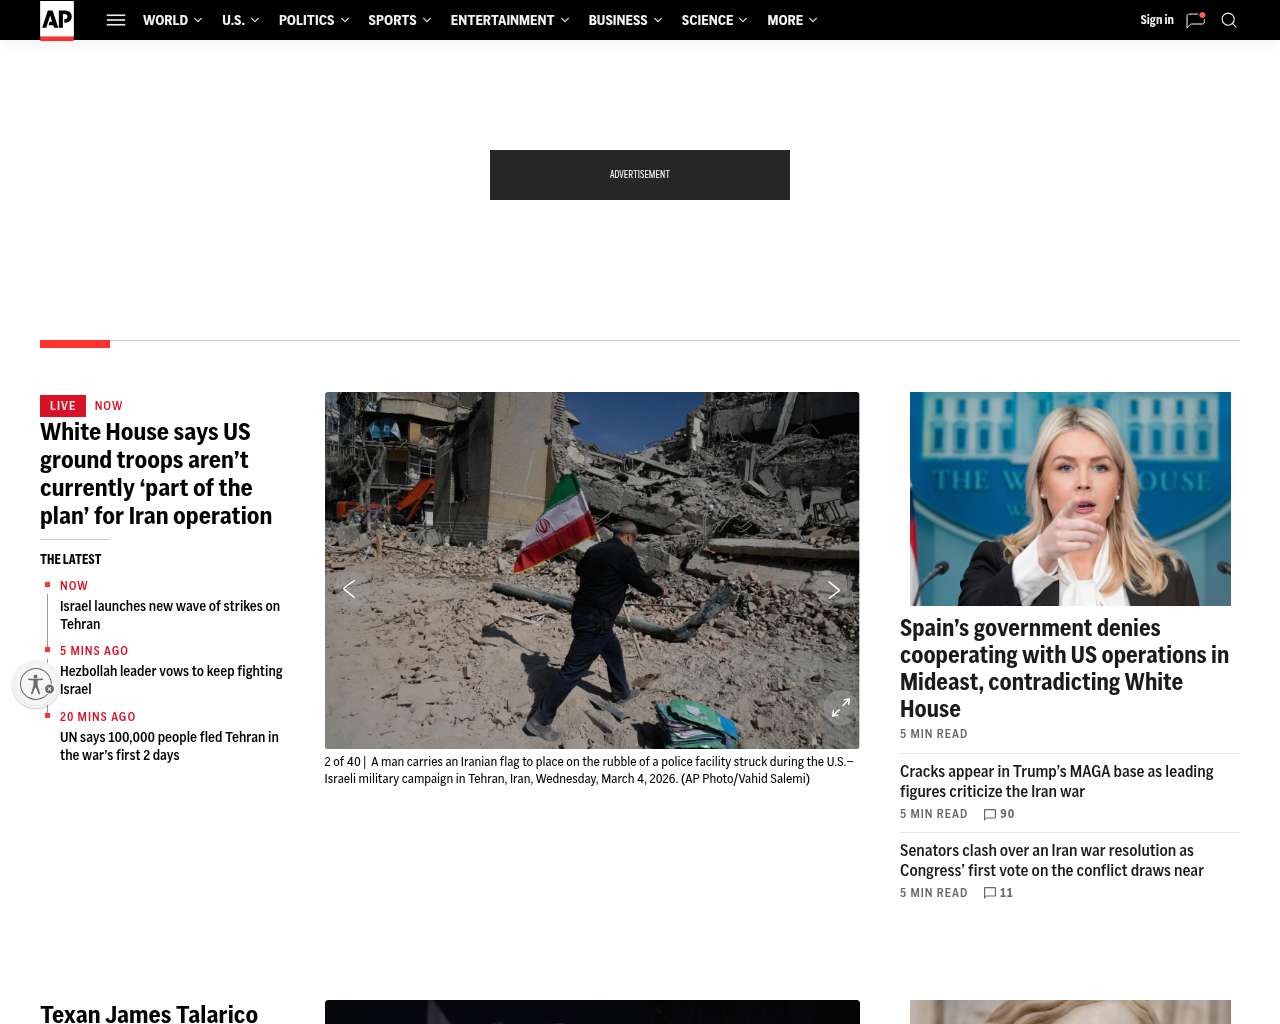This screenshot has width=1280, height=1024.
Task: Open 'Israel launches new wave of strikes' update
Action: click(x=170, y=615)
